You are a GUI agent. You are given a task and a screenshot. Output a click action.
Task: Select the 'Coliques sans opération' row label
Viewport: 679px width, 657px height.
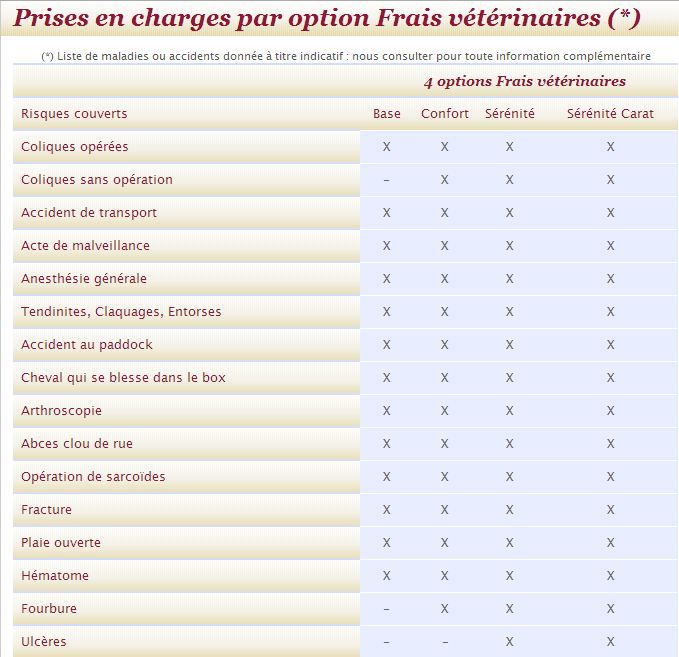click(97, 180)
